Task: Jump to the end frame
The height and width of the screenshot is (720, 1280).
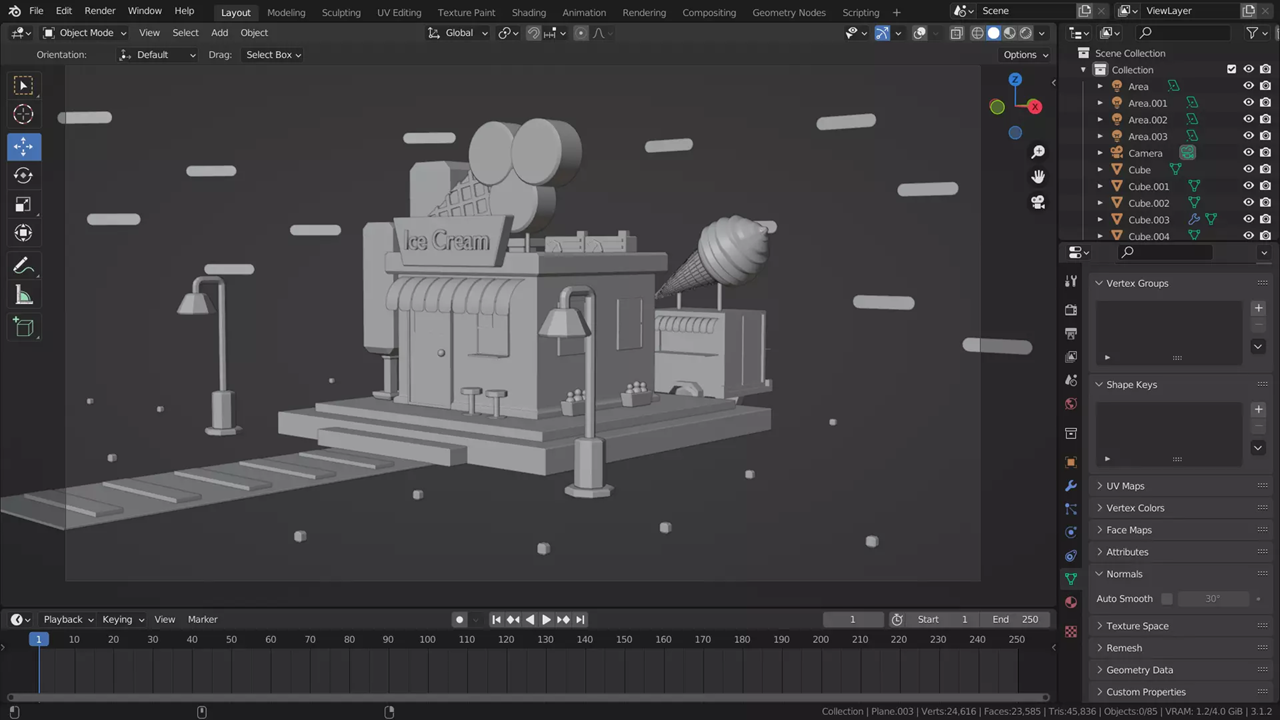Action: coord(580,620)
